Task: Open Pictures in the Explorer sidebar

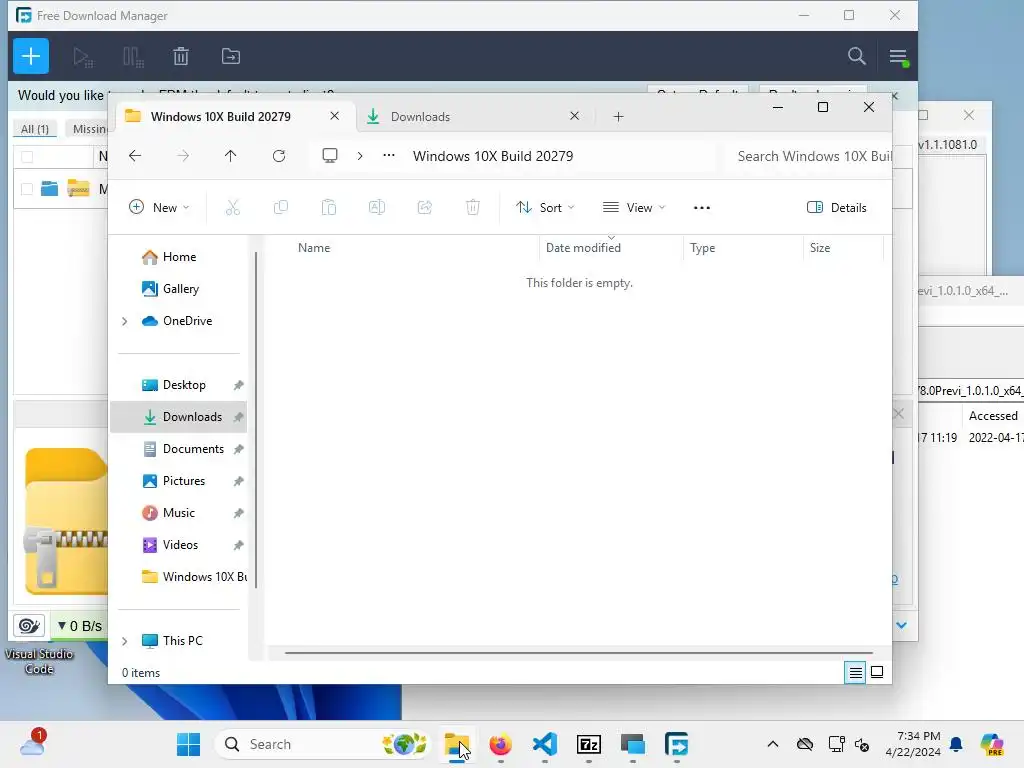Action: (x=178, y=481)
